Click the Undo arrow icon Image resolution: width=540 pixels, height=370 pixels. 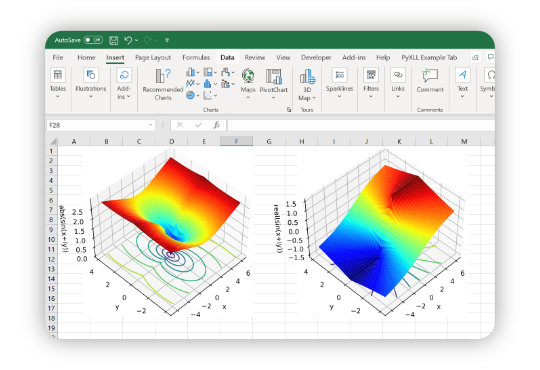pos(128,40)
